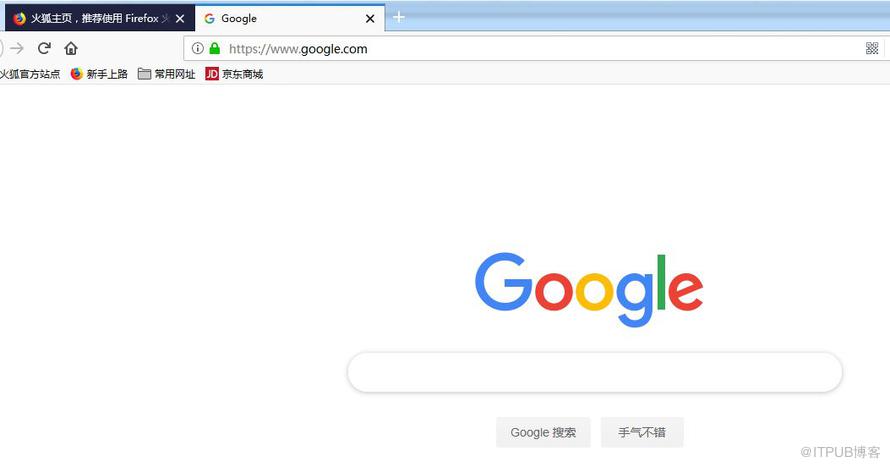Open the QR code icon in address bar

coord(872,48)
